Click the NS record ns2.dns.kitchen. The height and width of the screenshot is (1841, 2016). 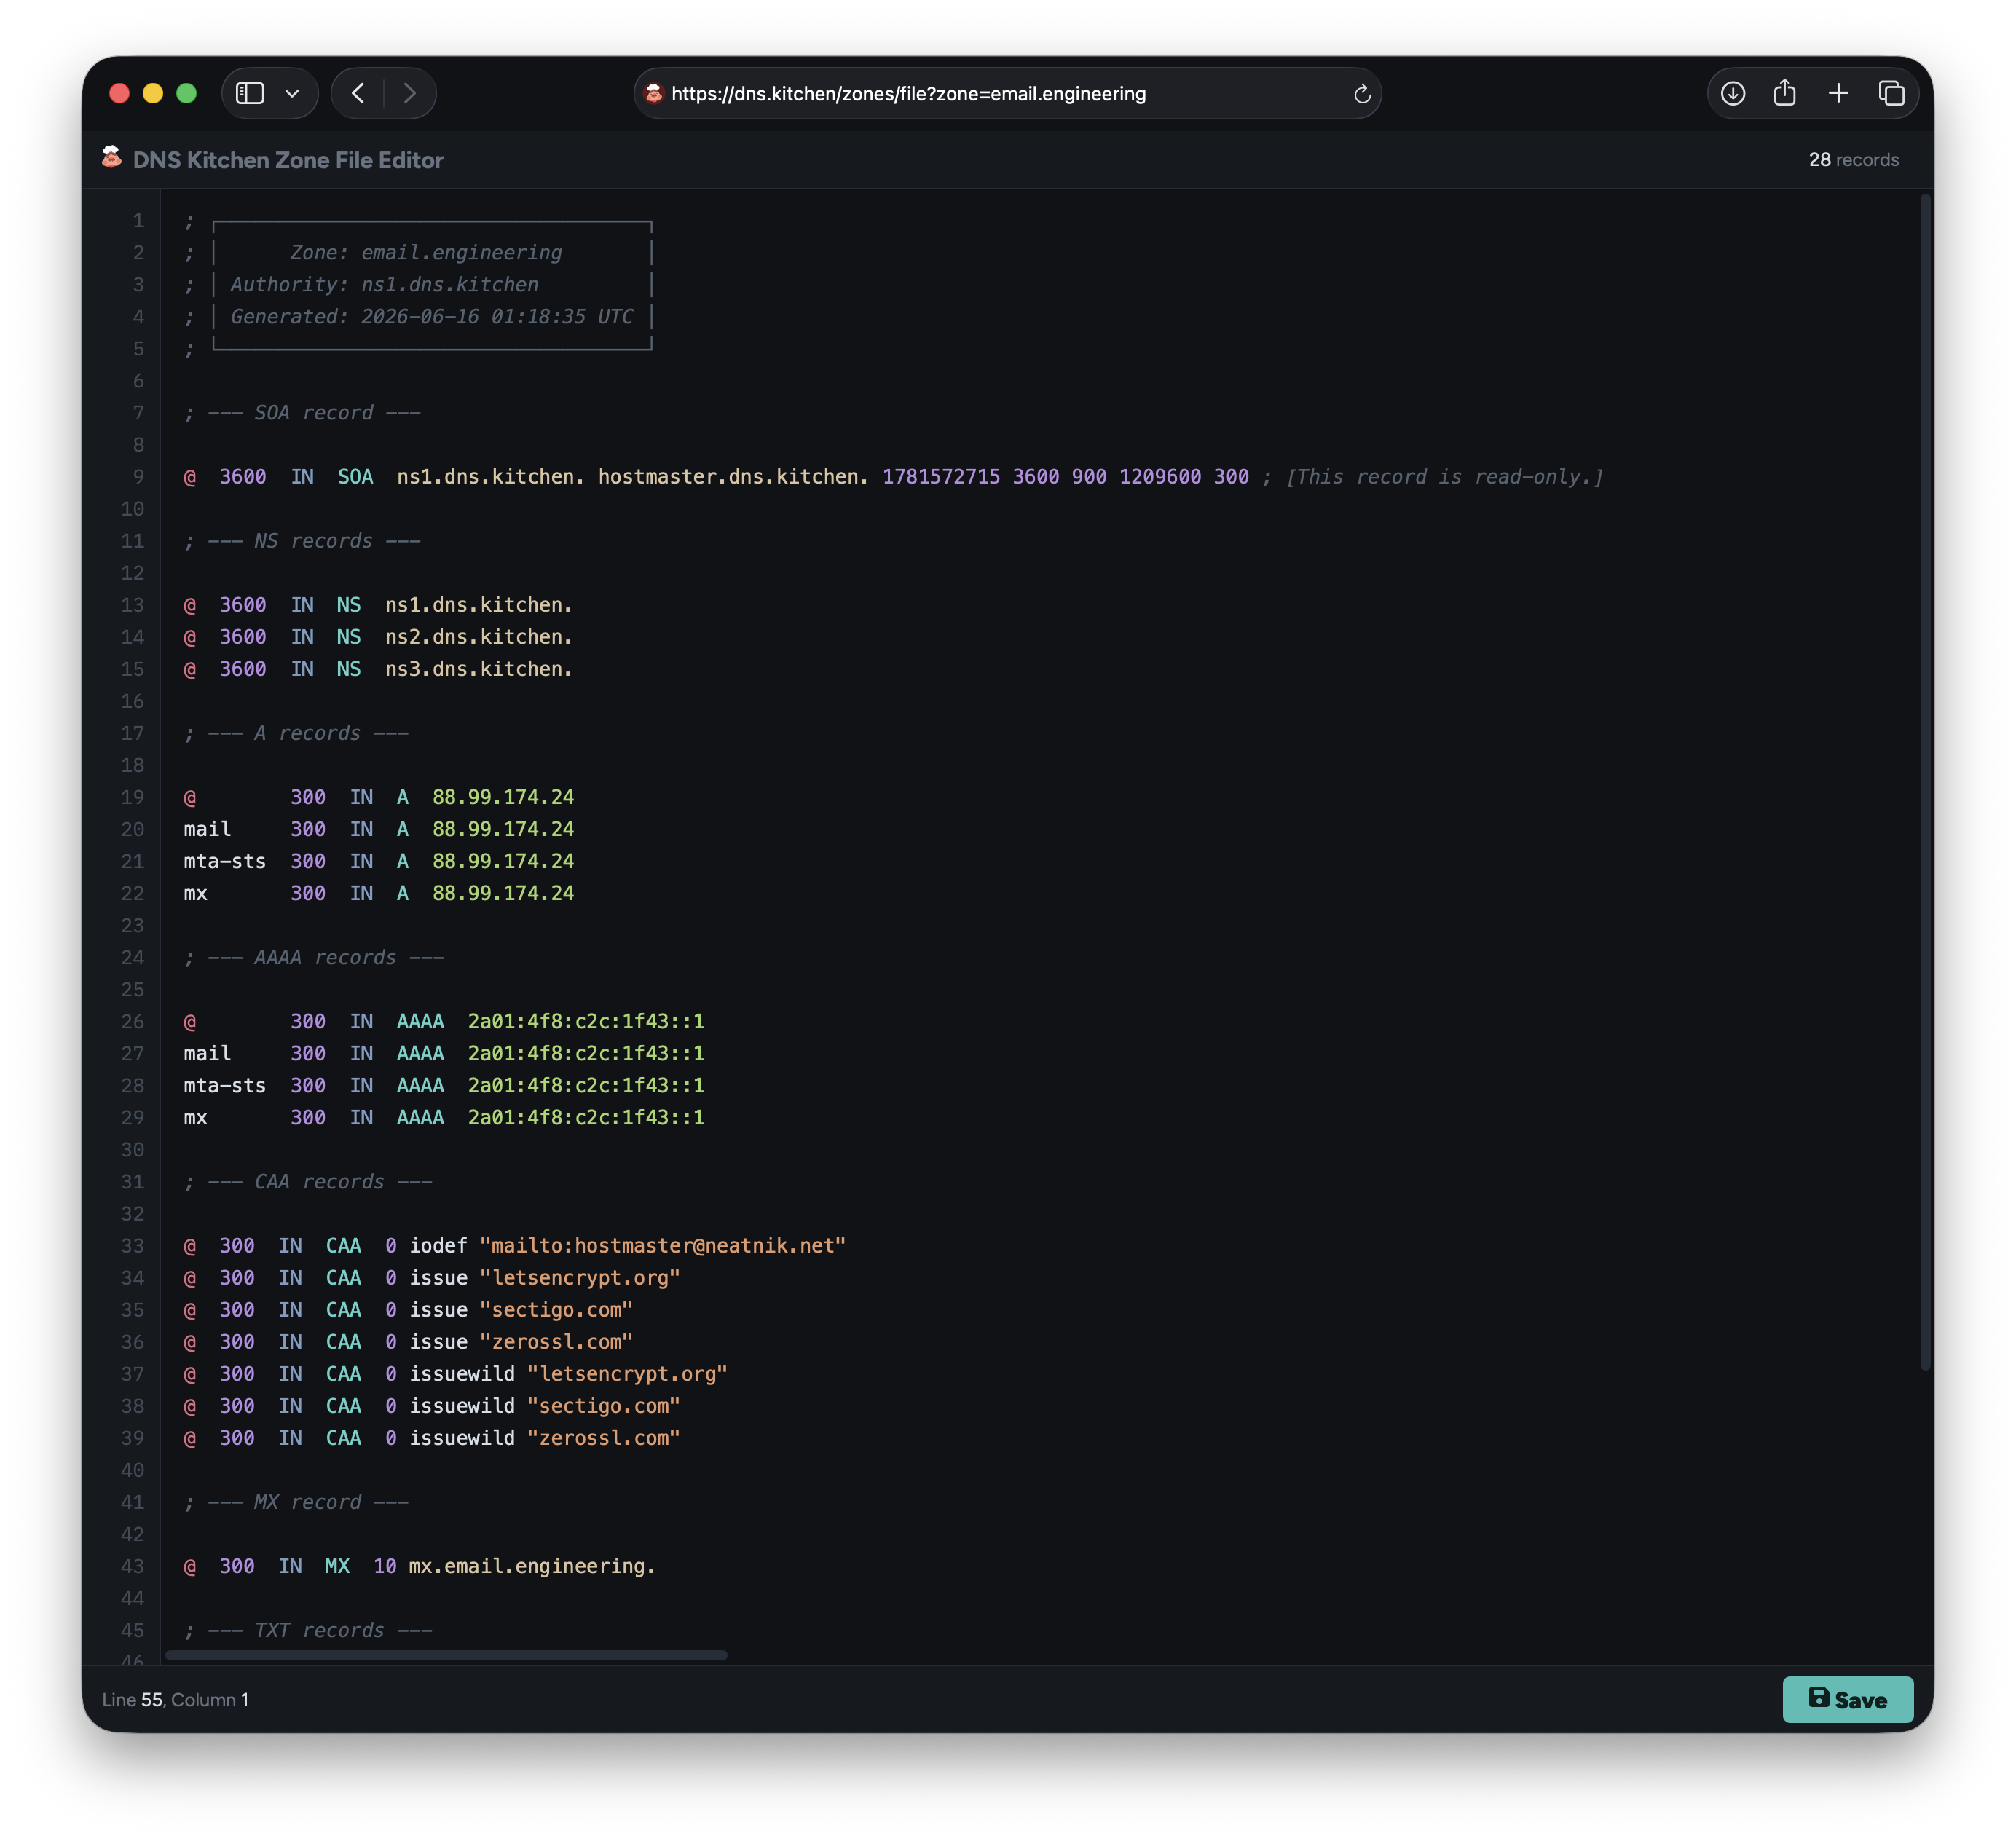tap(478, 637)
